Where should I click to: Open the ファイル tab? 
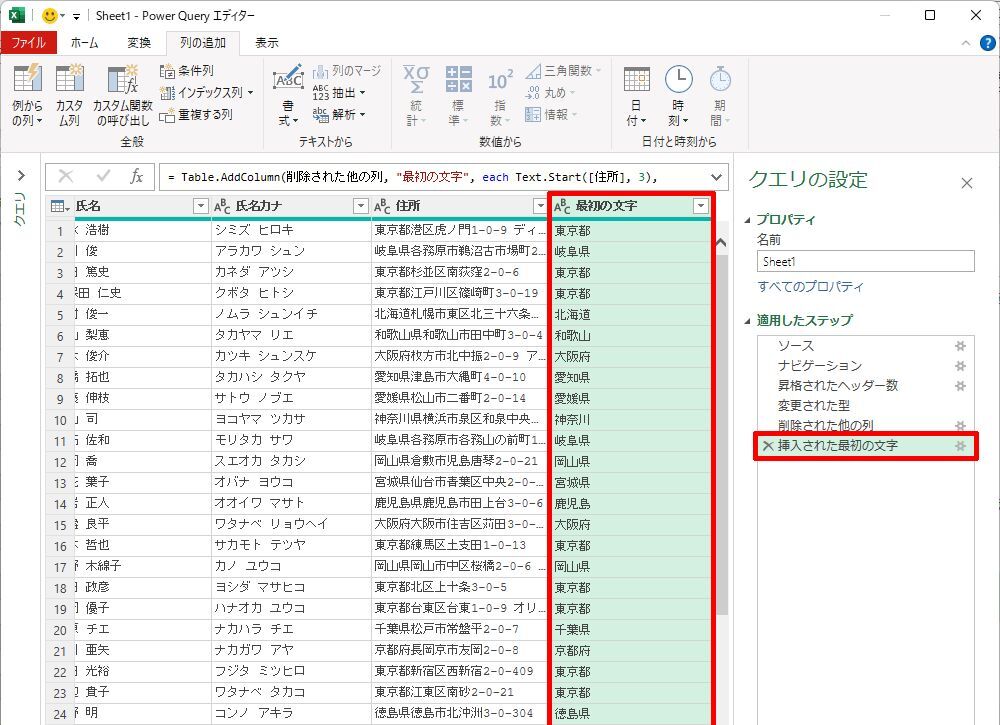28,43
